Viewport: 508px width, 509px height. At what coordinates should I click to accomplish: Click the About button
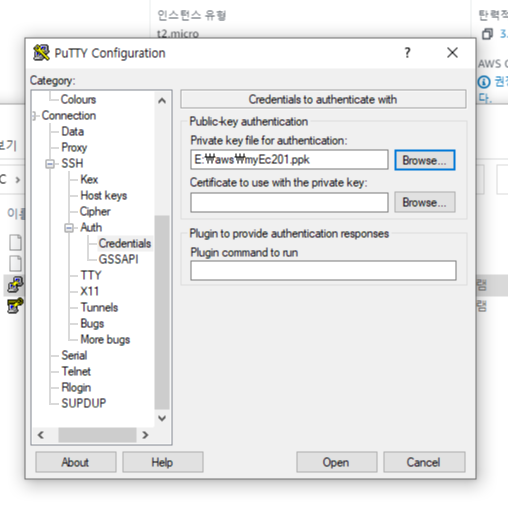[x=76, y=462]
